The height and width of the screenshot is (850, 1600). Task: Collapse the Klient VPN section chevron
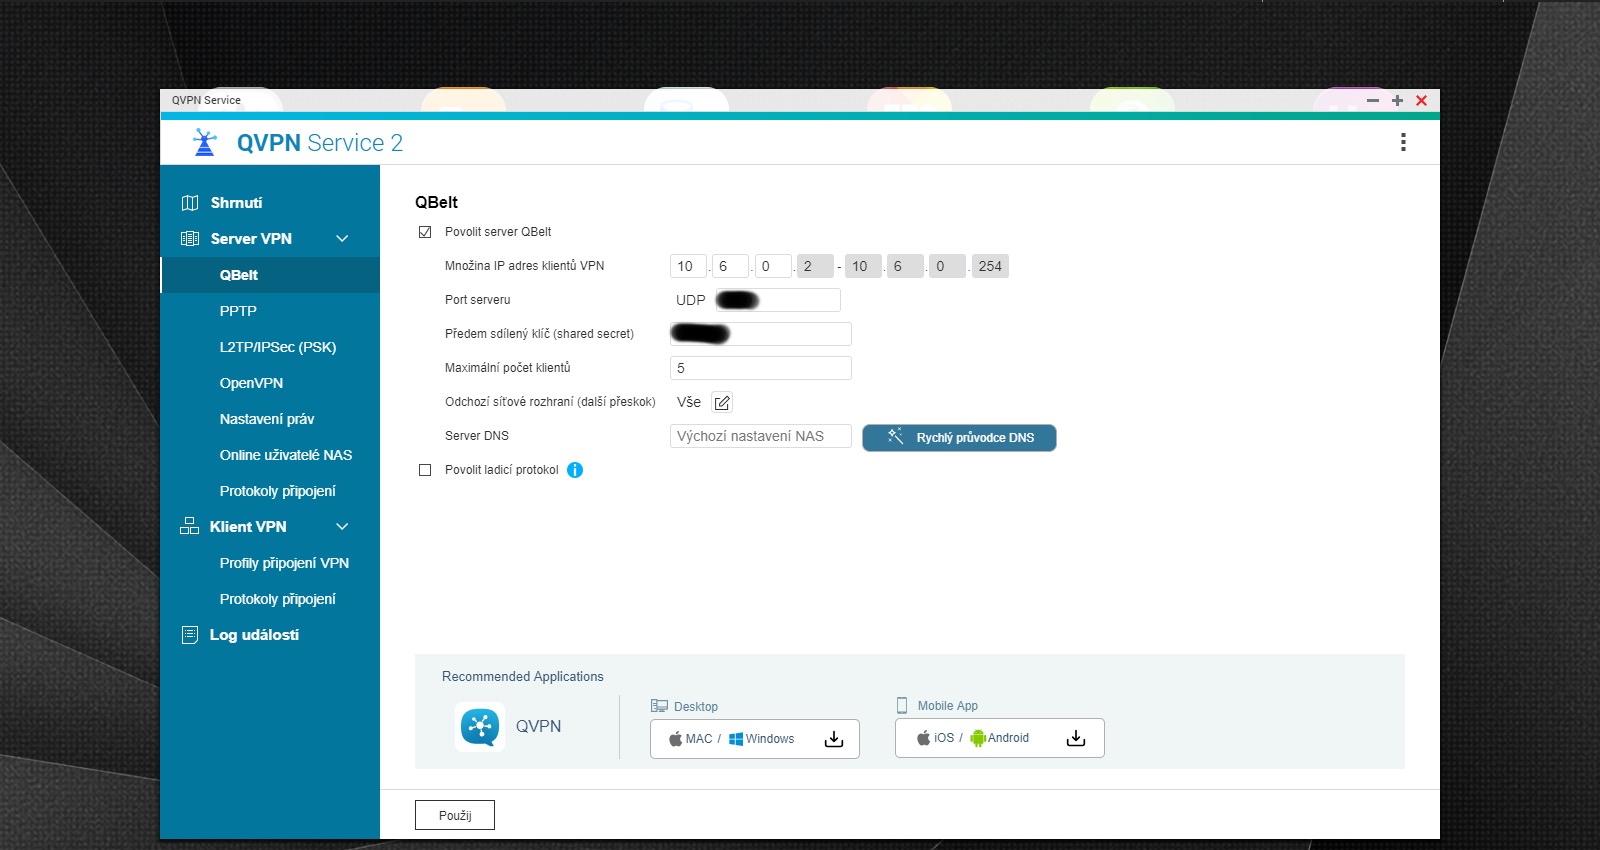click(342, 527)
